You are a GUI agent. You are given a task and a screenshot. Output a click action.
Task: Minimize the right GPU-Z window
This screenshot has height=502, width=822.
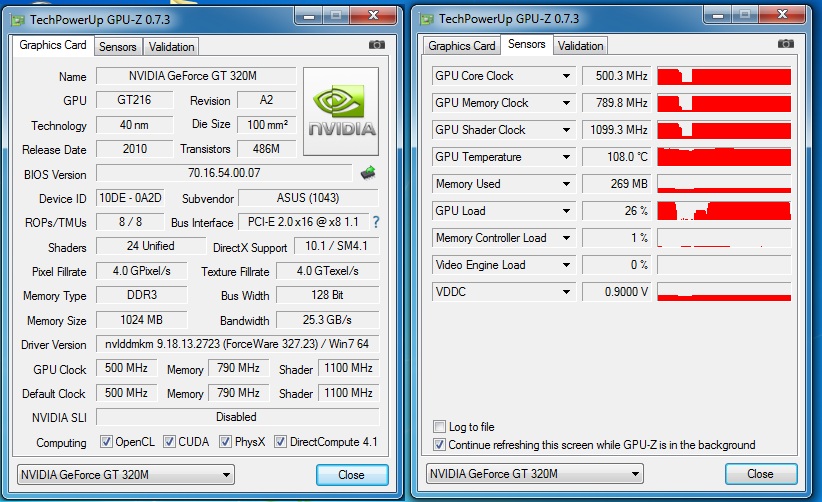tap(718, 15)
